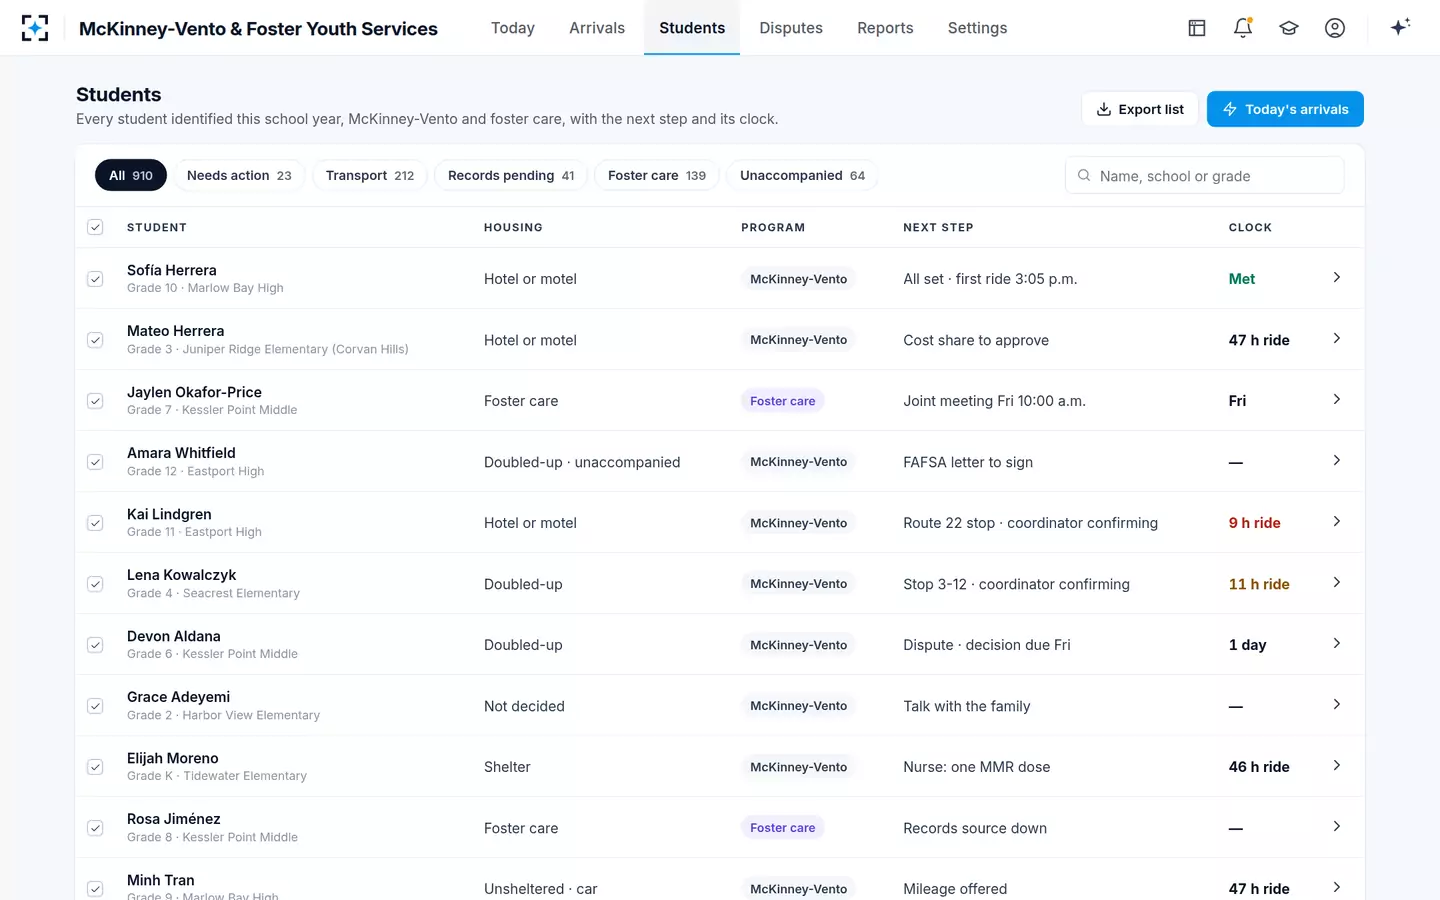Open Mateo Herrera's details chevron
This screenshot has height=900, width=1440.
click(1337, 338)
